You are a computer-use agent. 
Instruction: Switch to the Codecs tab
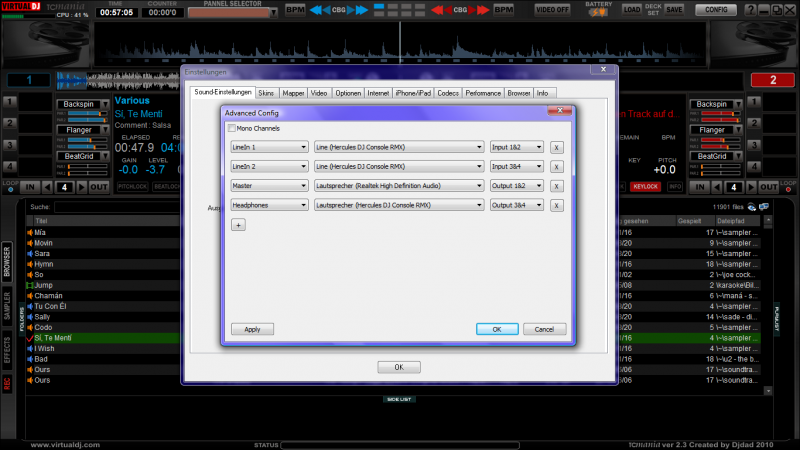[x=448, y=93]
